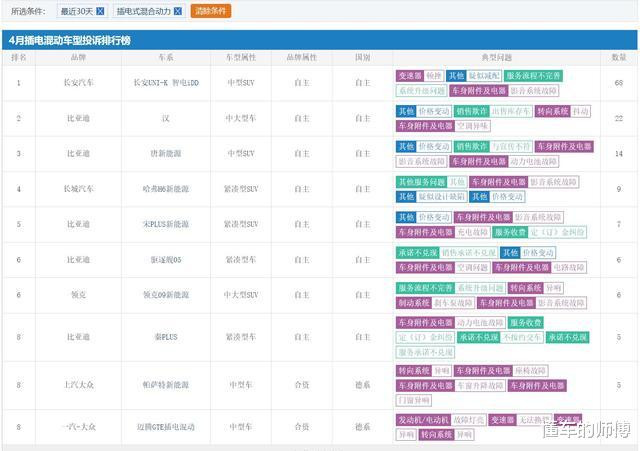Open the 长安UNI-K 智电iDD model
This screenshot has height=451, width=640.
(x=166, y=83)
